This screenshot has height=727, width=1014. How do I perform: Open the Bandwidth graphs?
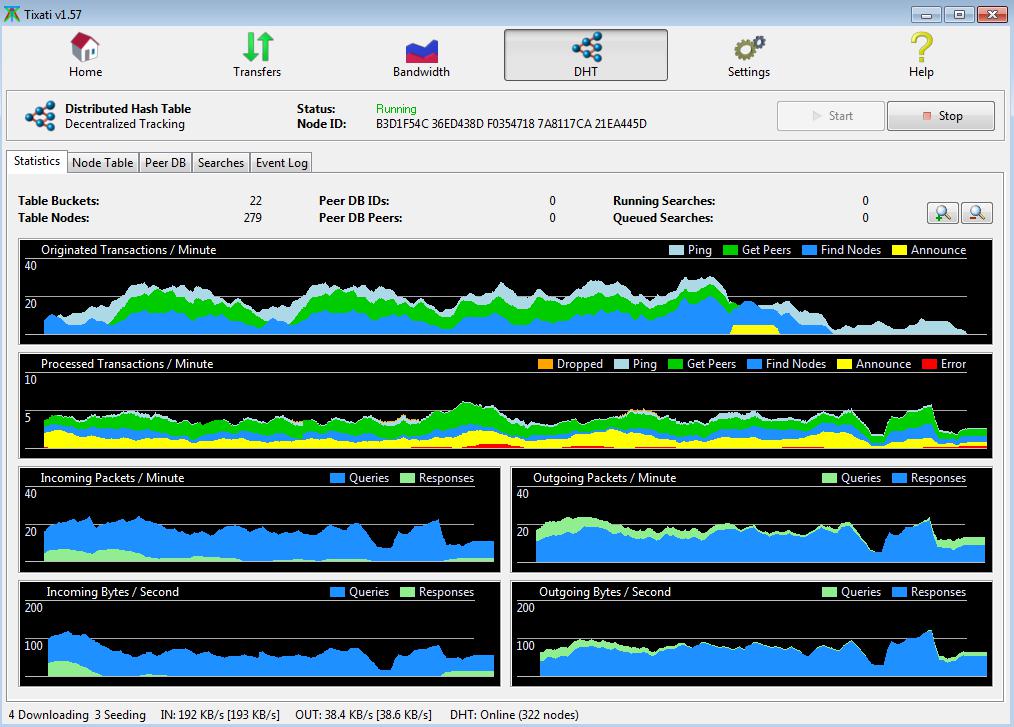pos(421,55)
